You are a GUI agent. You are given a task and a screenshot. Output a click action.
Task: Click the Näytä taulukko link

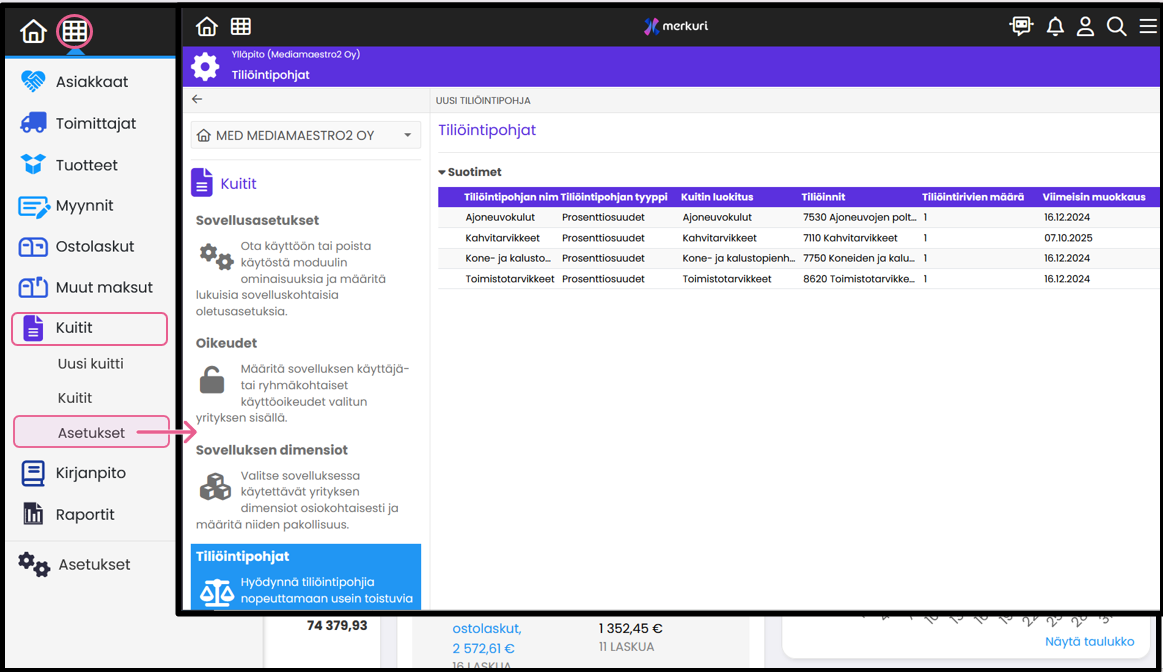click(x=1089, y=641)
